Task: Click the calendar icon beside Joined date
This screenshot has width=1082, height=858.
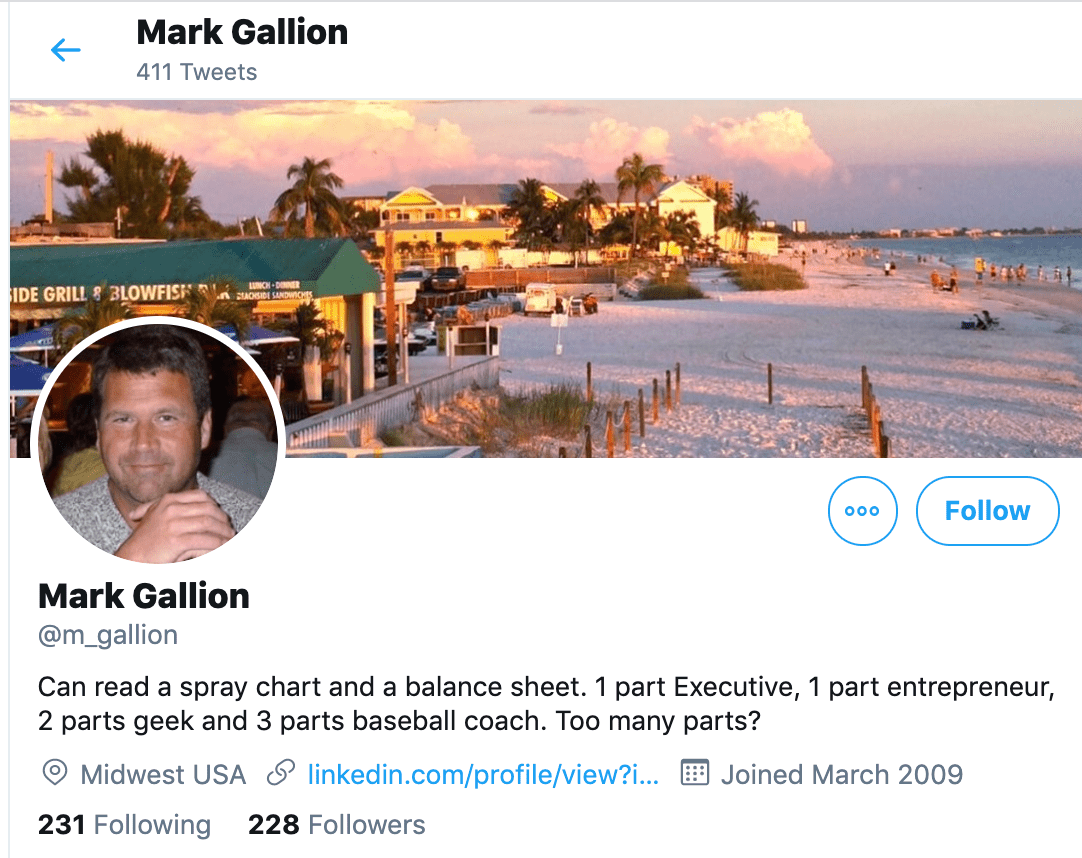Action: [694, 773]
